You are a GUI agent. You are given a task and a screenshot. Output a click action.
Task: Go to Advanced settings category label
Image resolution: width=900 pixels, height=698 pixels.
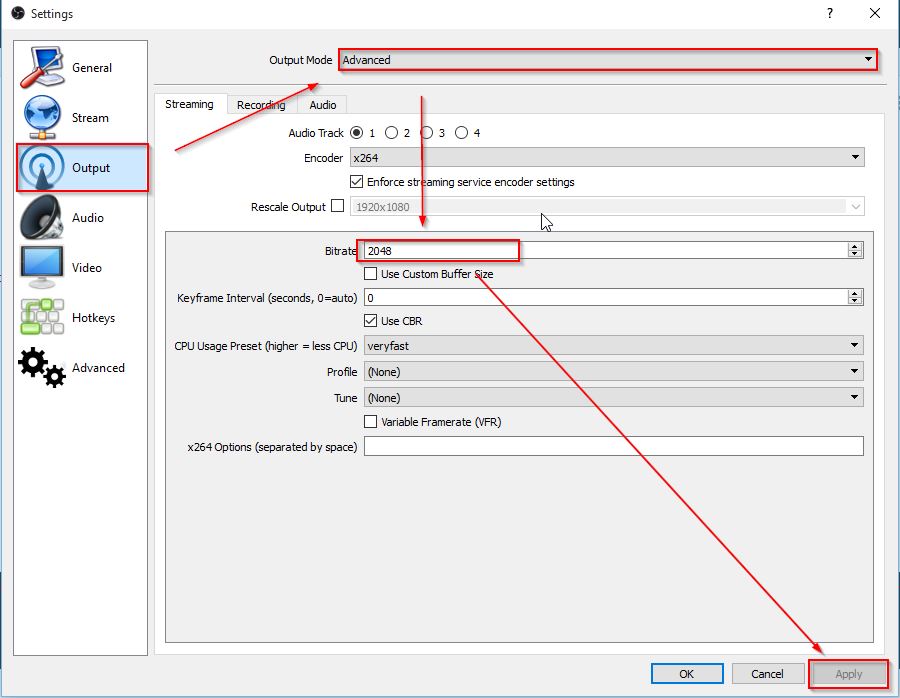98,367
